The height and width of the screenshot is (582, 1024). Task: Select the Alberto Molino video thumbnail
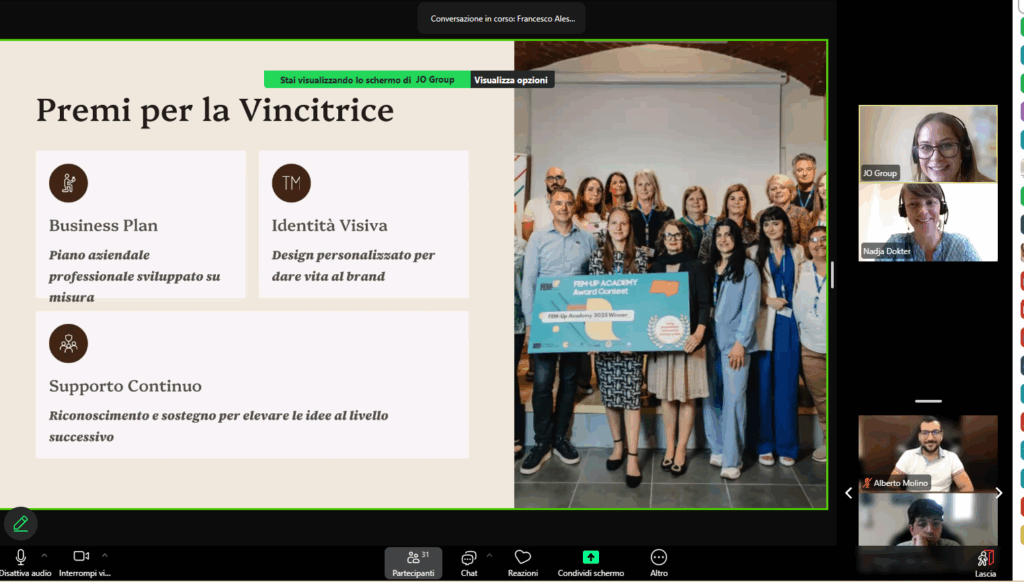(927, 453)
